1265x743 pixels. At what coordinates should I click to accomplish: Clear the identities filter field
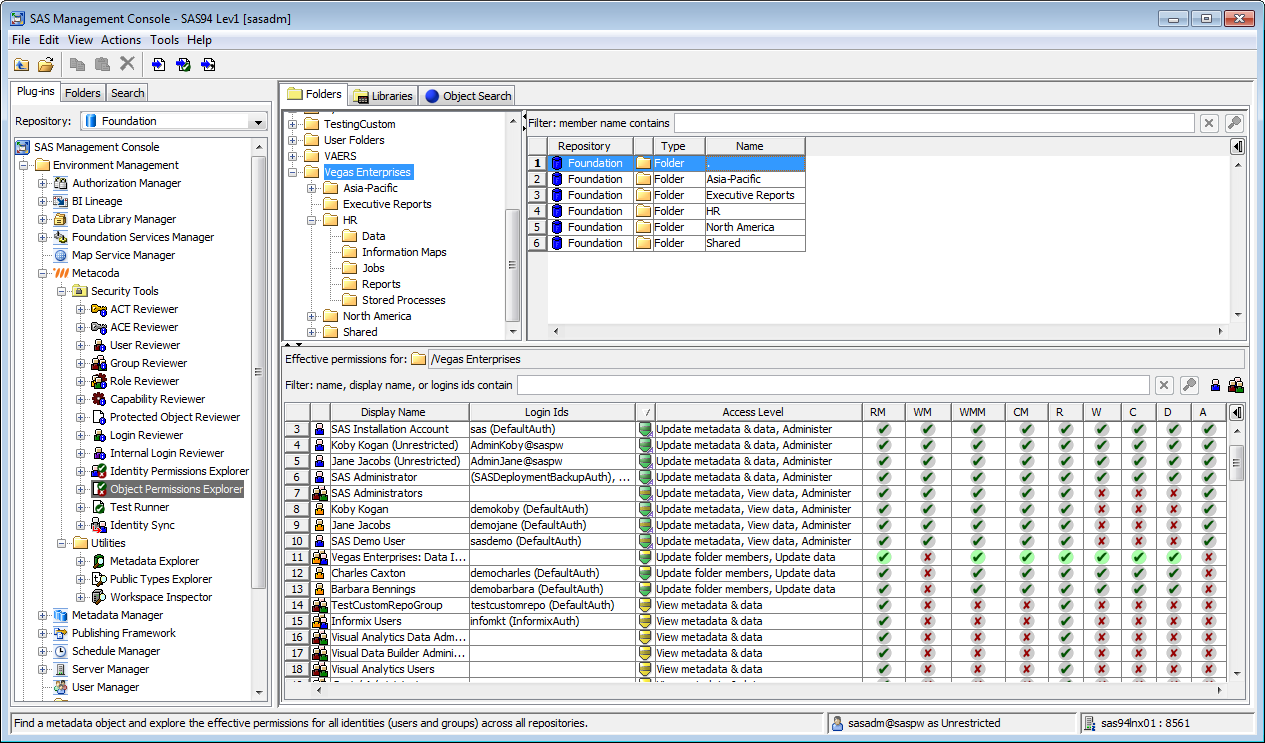tap(1164, 385)
